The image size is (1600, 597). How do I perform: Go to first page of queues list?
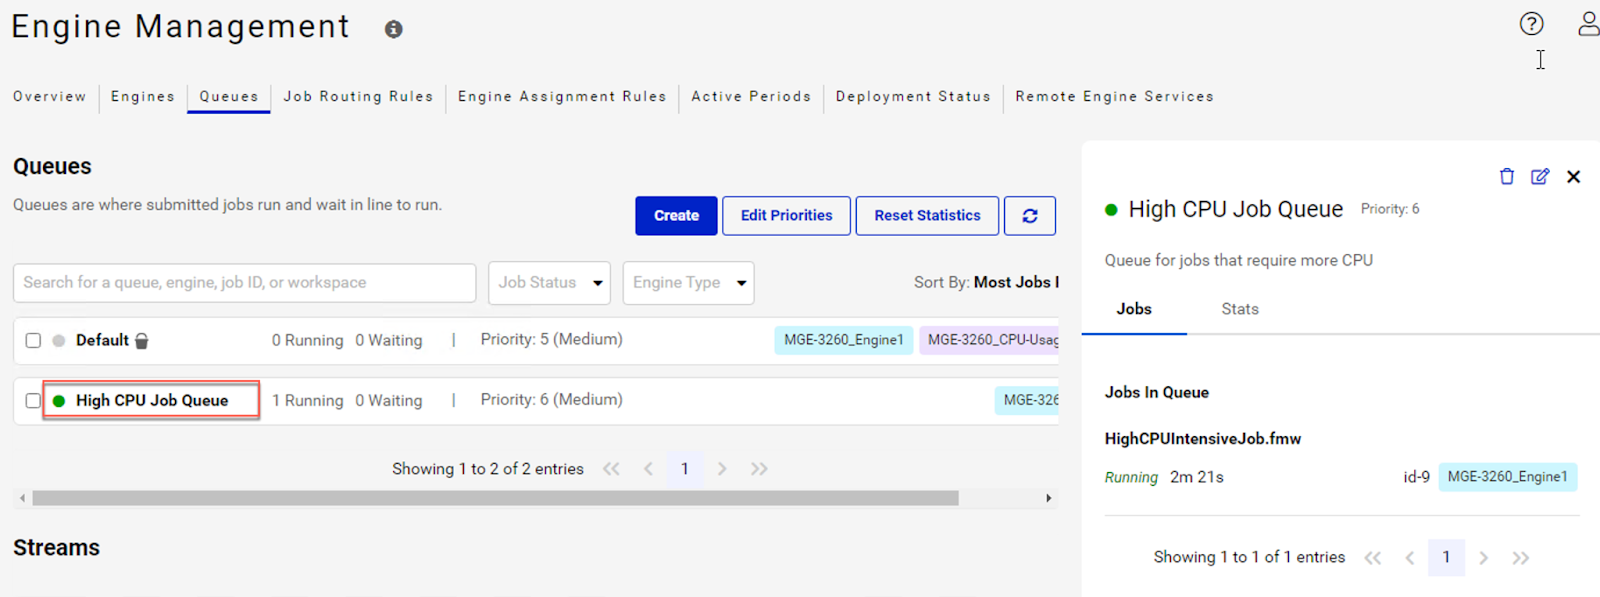(611, 469)
